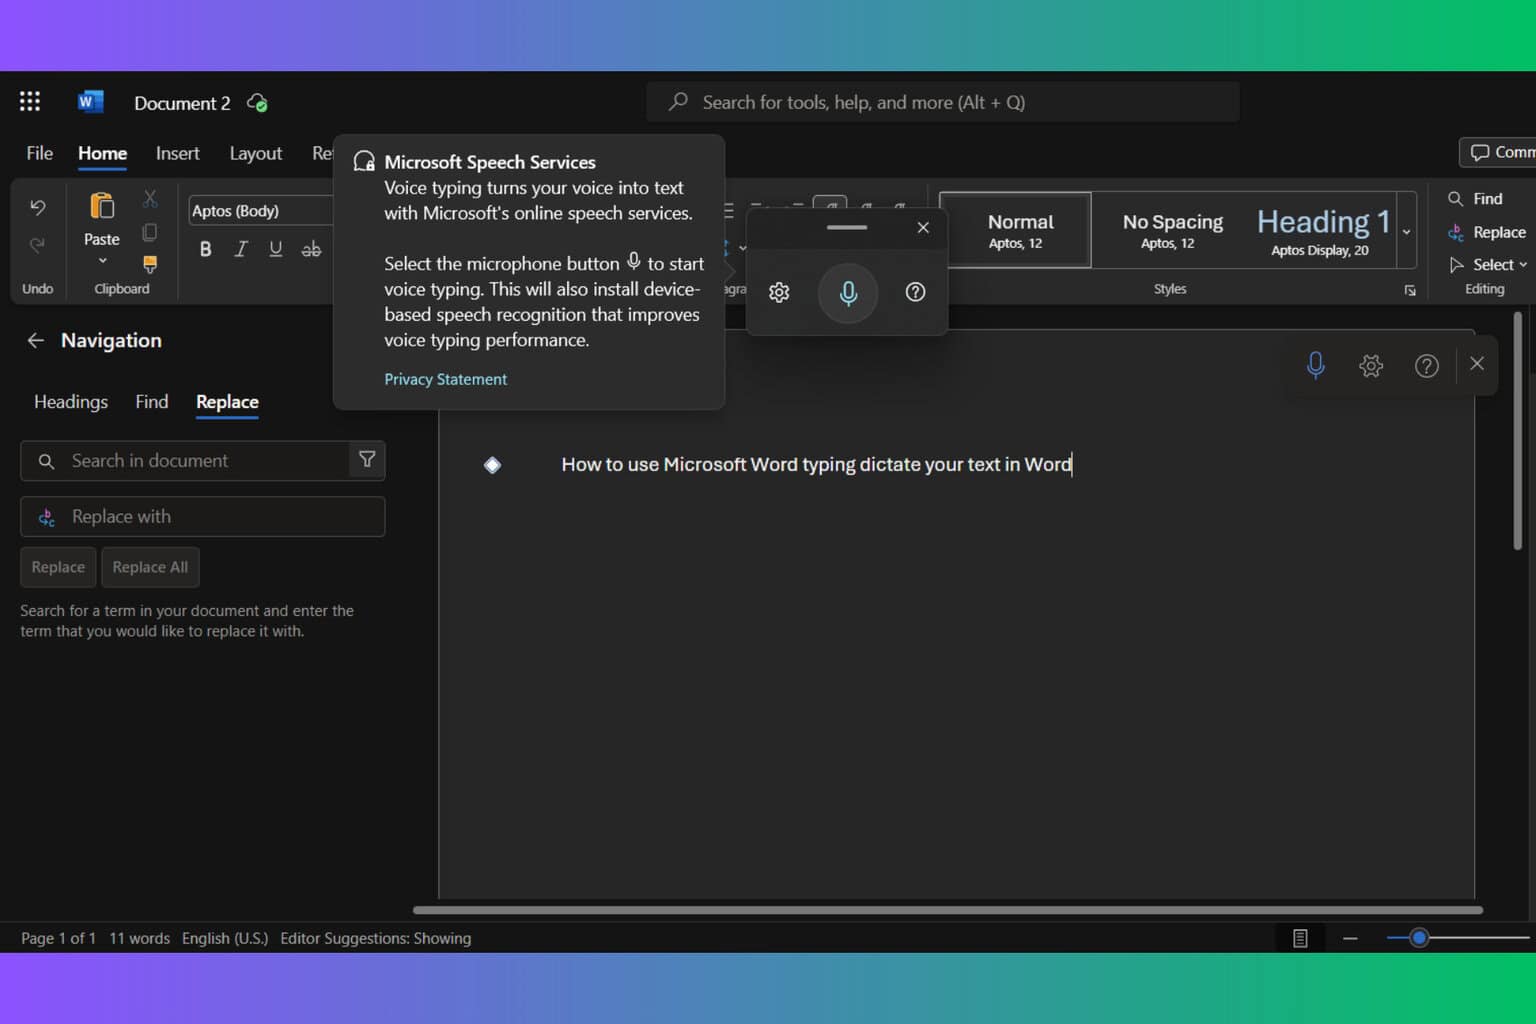Click the magnifier icon in search box
Image resolution: width=1536 pixels, height=1024 pixels.
[46, 461]
